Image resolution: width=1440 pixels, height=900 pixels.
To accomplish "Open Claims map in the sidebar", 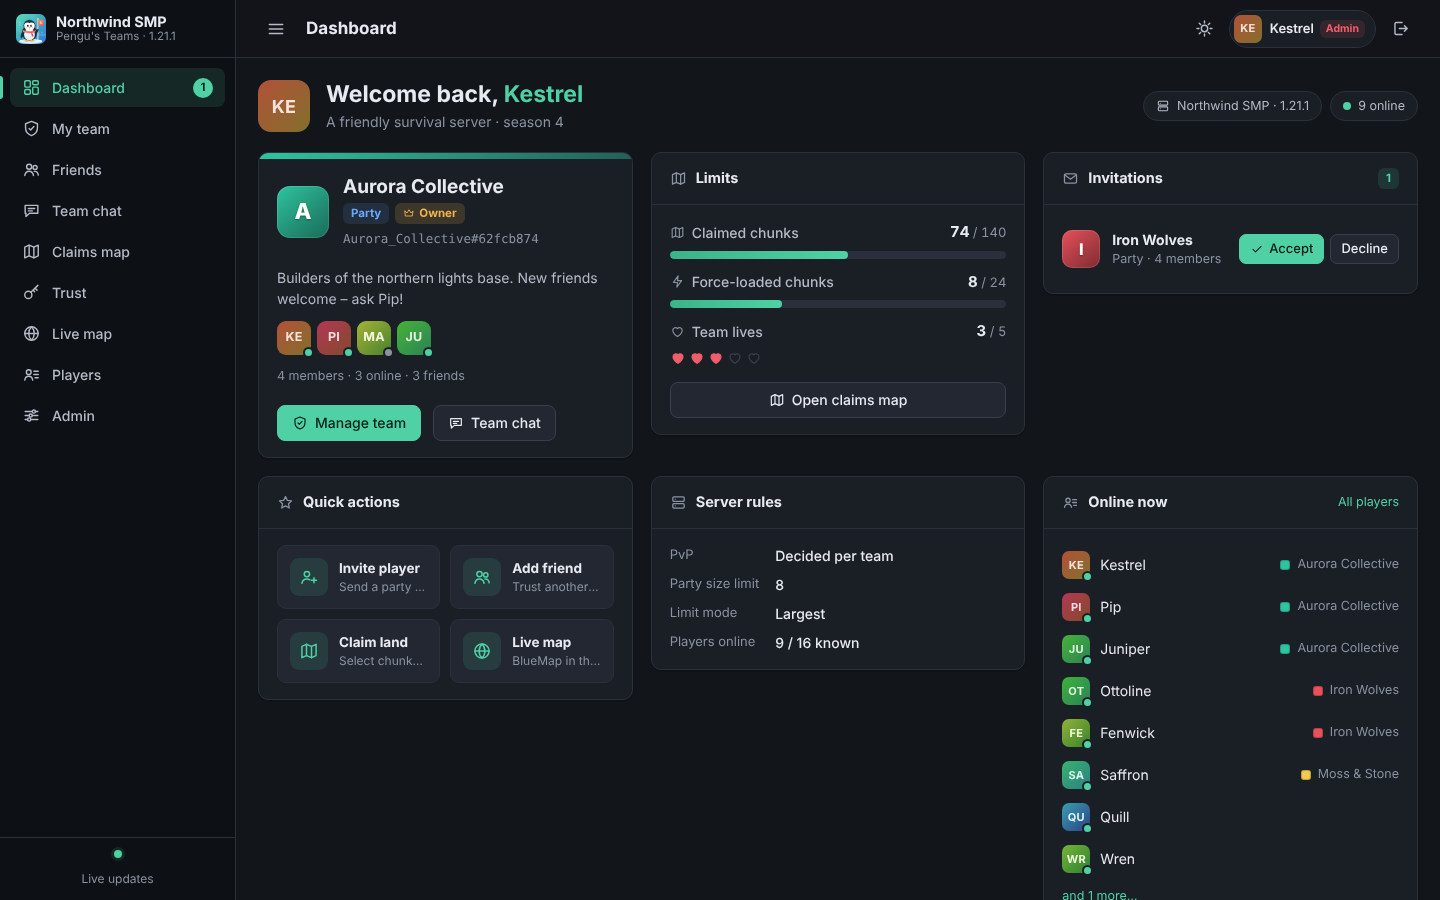I will click(x=117, y=252).
